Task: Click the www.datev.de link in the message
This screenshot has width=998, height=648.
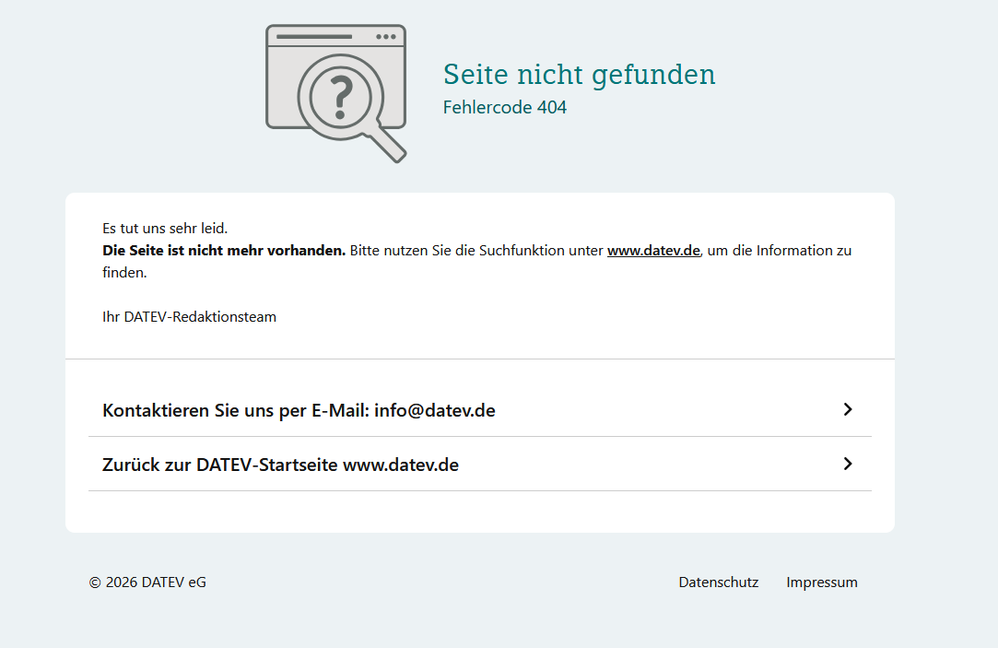Action: 653,251
